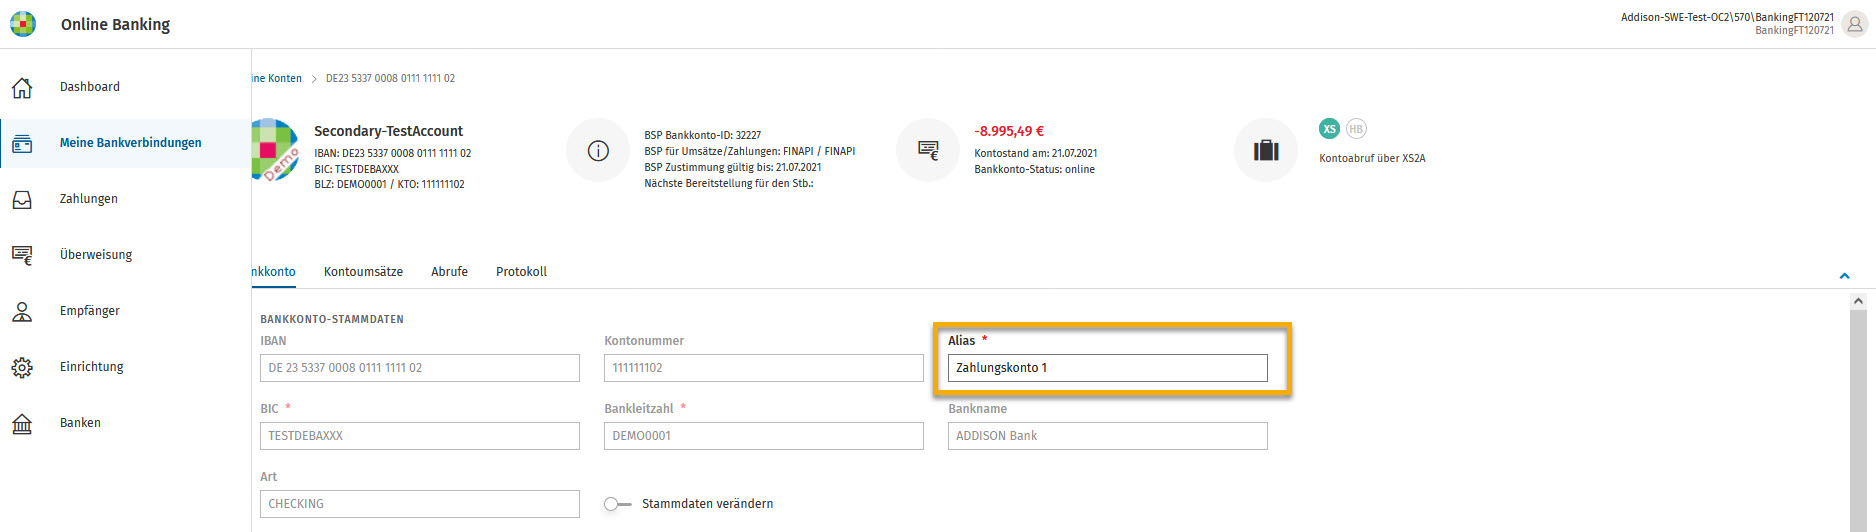
Task: Click the BLZ: DEMO0001 / KTO line
Action: 389,184
